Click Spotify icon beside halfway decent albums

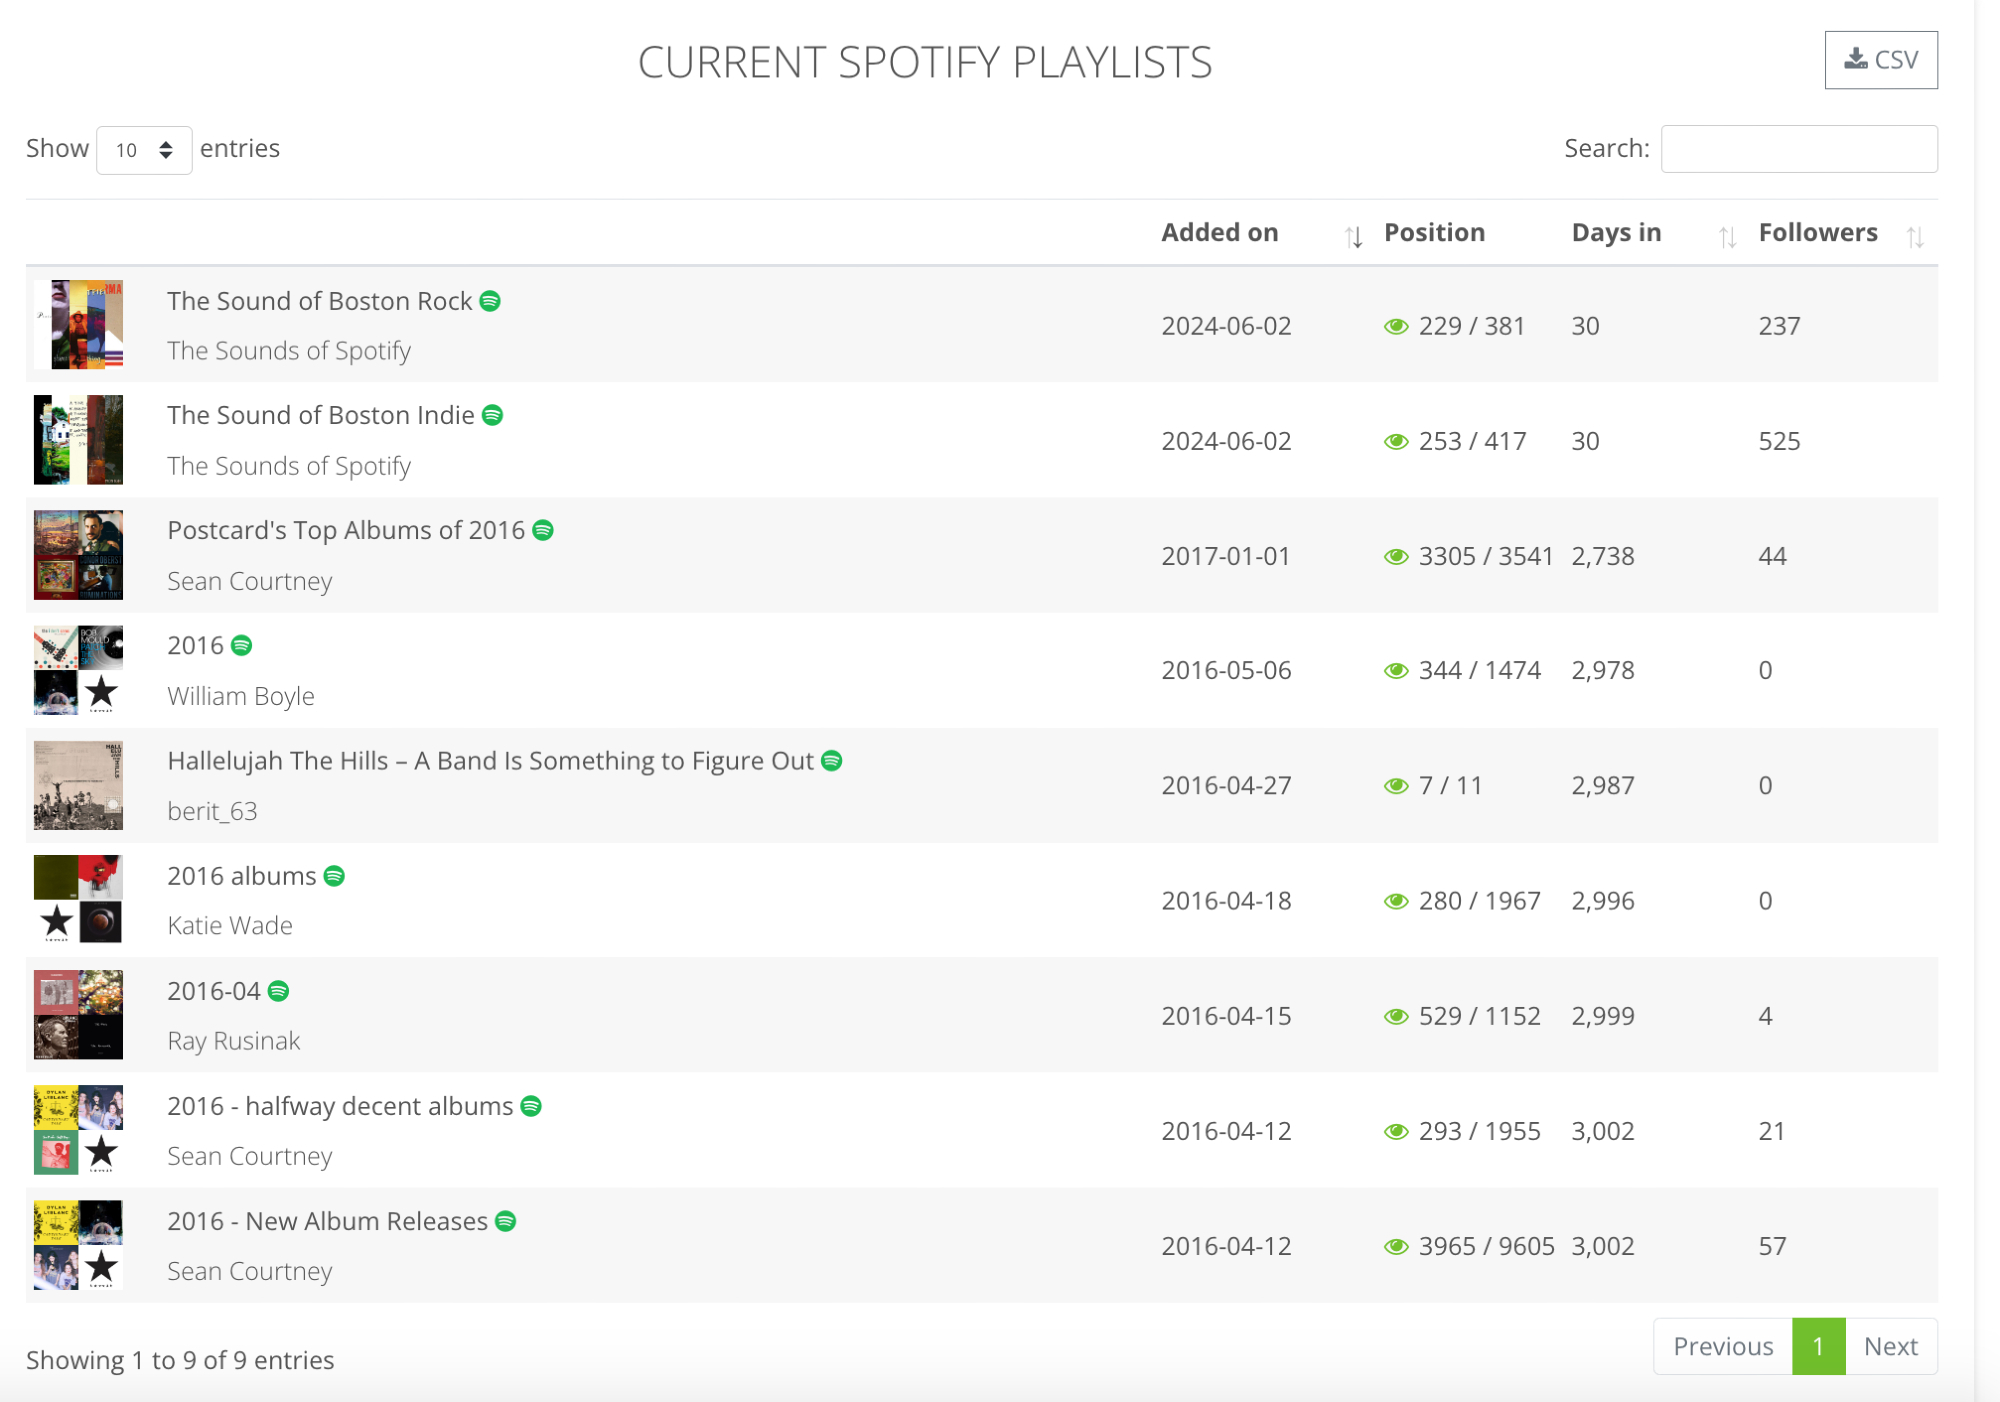click(x=531, y=1106)
